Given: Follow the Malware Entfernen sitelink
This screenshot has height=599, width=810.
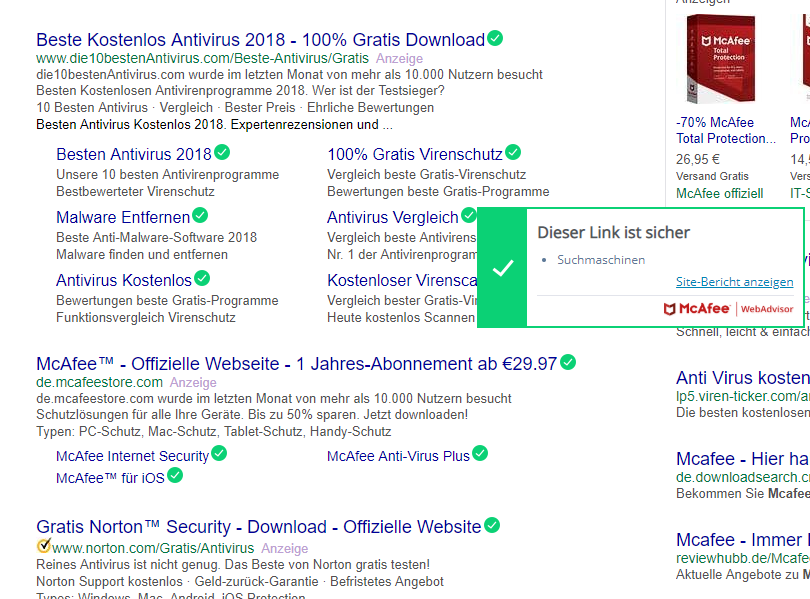Looking at the screenshot, I should [x=122, y=217].
